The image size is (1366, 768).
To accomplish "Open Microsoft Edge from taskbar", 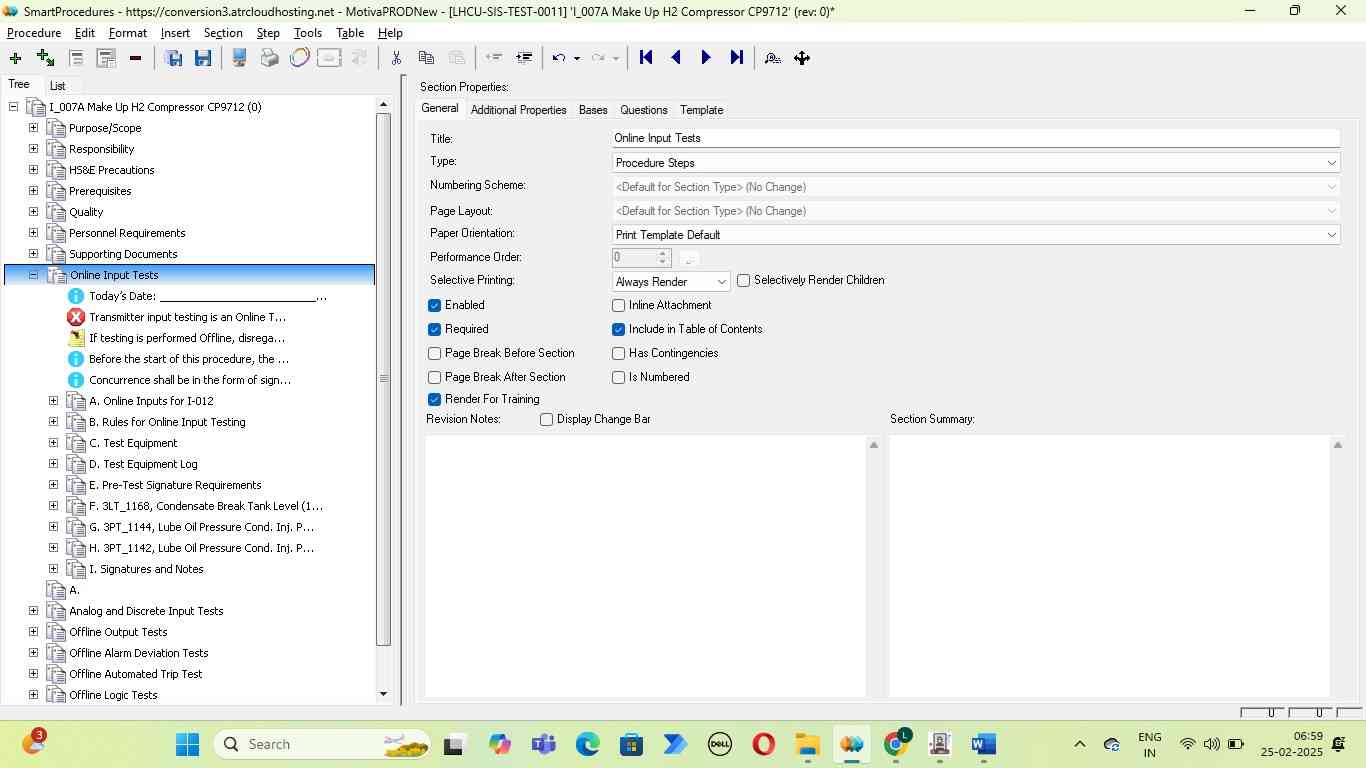I will click(x=587, y=744).
